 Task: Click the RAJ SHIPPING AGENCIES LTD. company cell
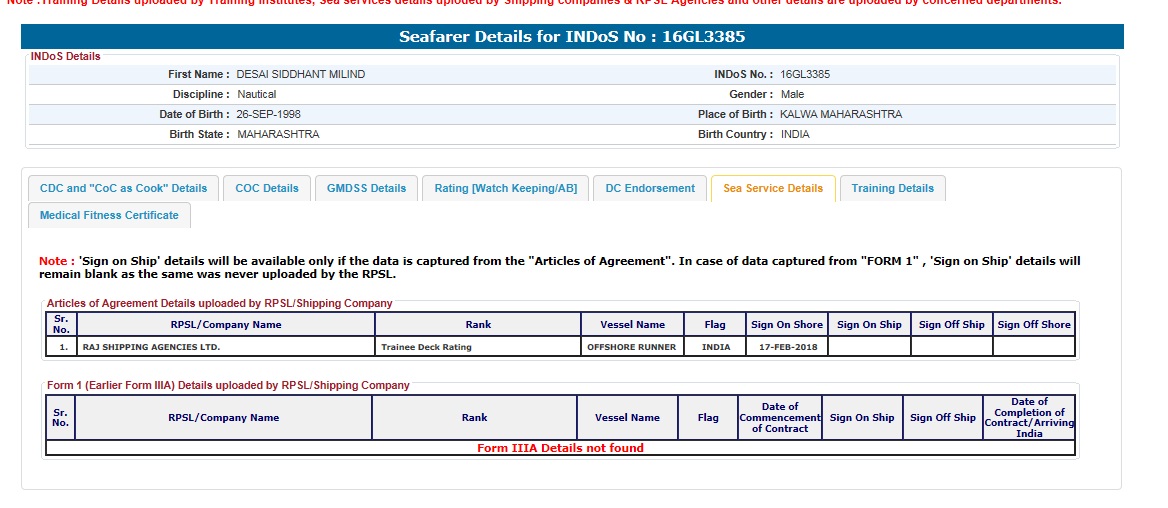tap(151, 347)
